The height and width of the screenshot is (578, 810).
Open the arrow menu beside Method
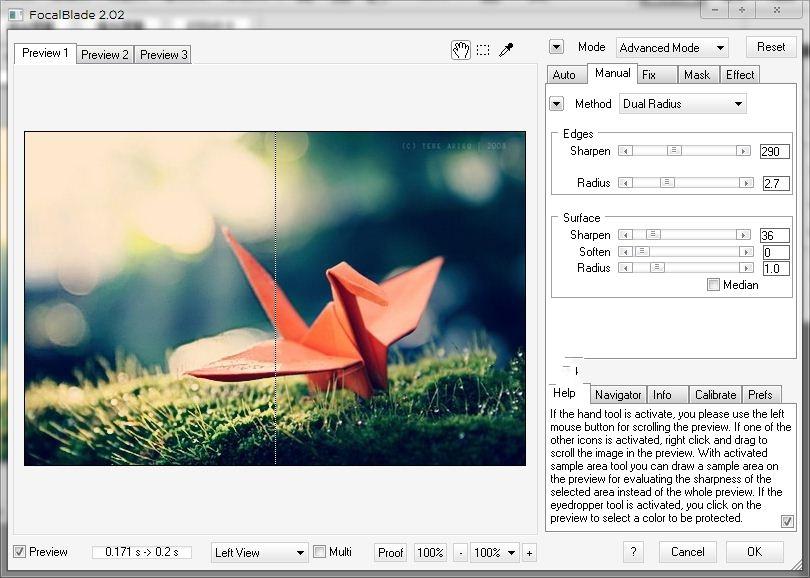pyautogui.click(x=556, y=104)
